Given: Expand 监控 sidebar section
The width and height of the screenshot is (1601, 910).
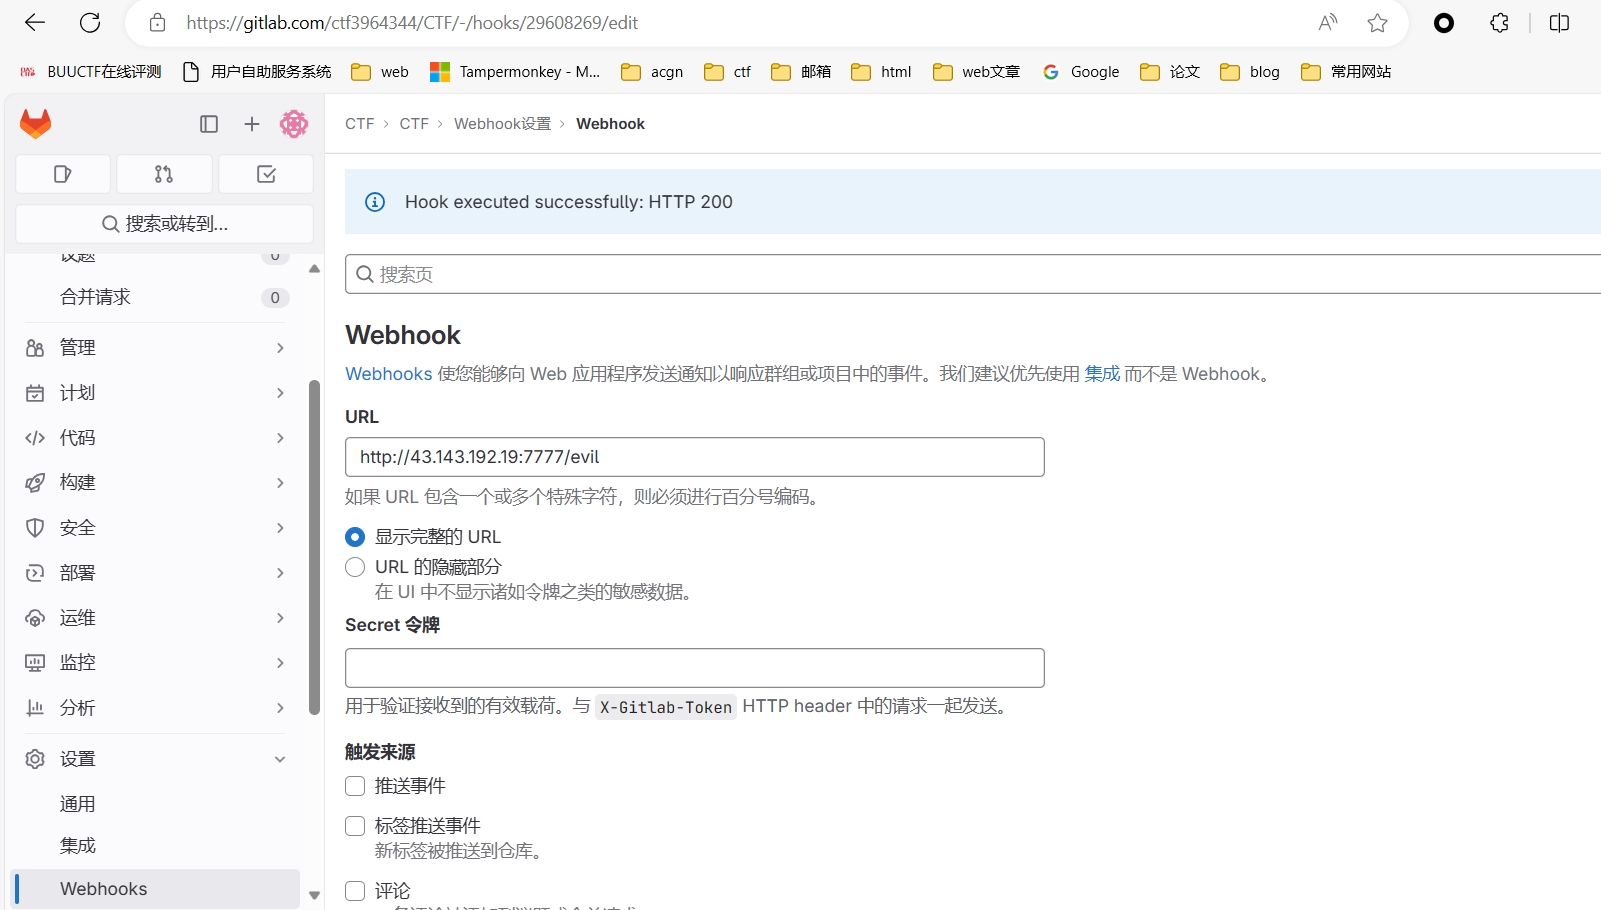Looking at the screenshot, I should coord(156,663).
